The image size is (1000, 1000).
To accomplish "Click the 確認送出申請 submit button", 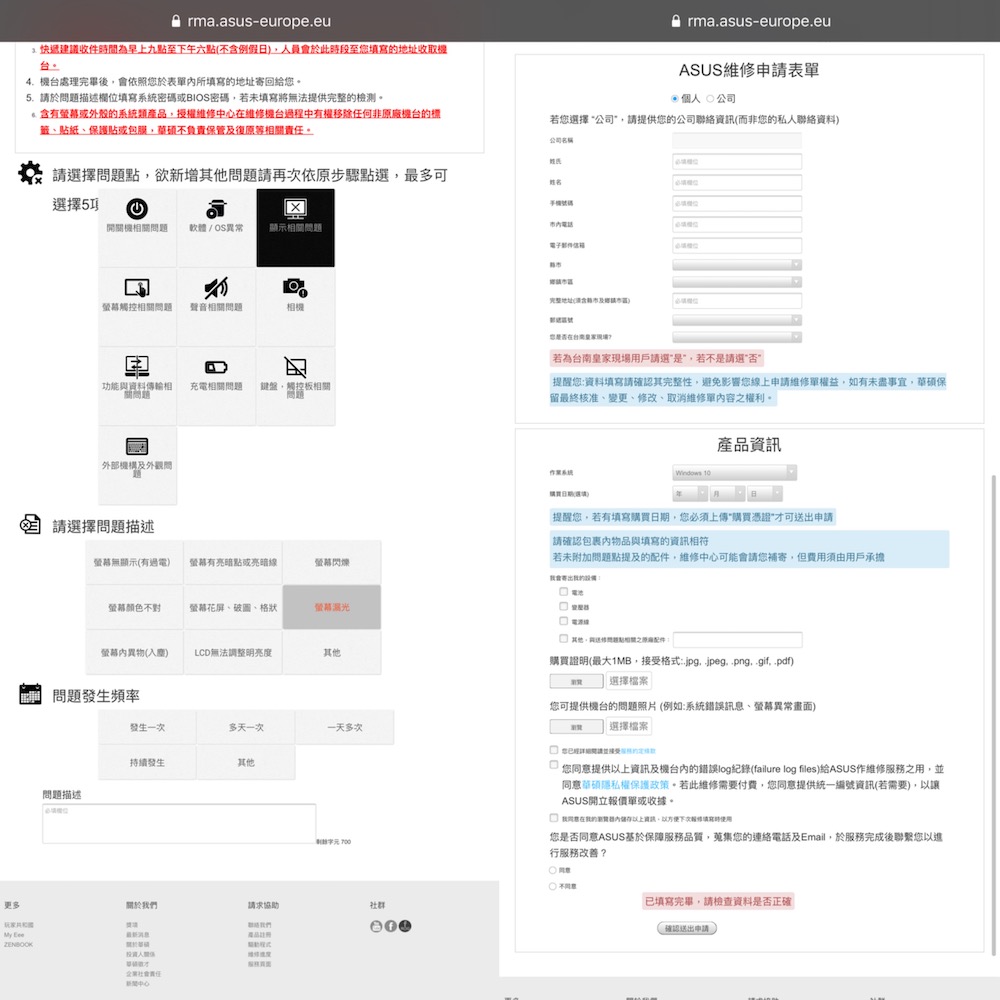I will [x=687, y=929].
